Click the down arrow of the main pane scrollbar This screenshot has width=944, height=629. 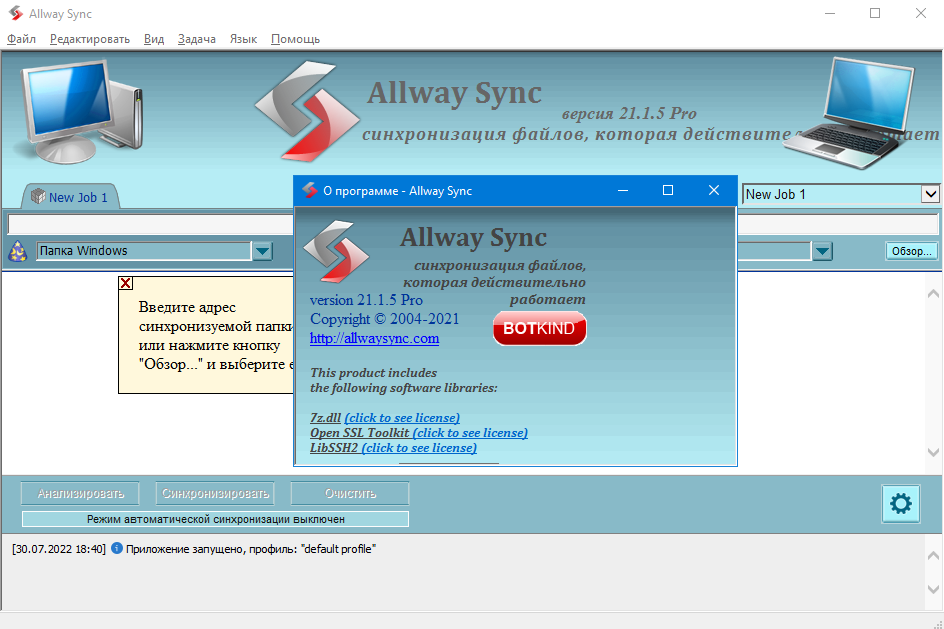(933, 453)
